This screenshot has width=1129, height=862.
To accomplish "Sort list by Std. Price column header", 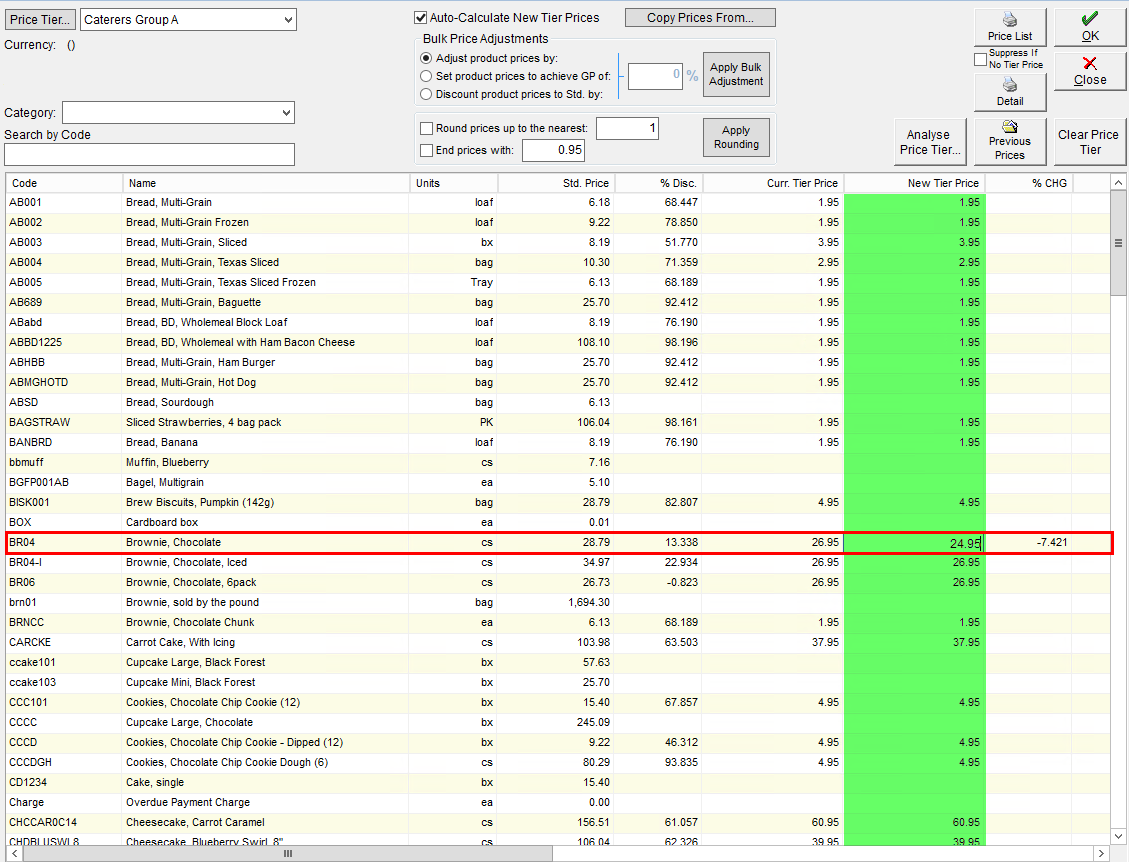I will [555, 183].
